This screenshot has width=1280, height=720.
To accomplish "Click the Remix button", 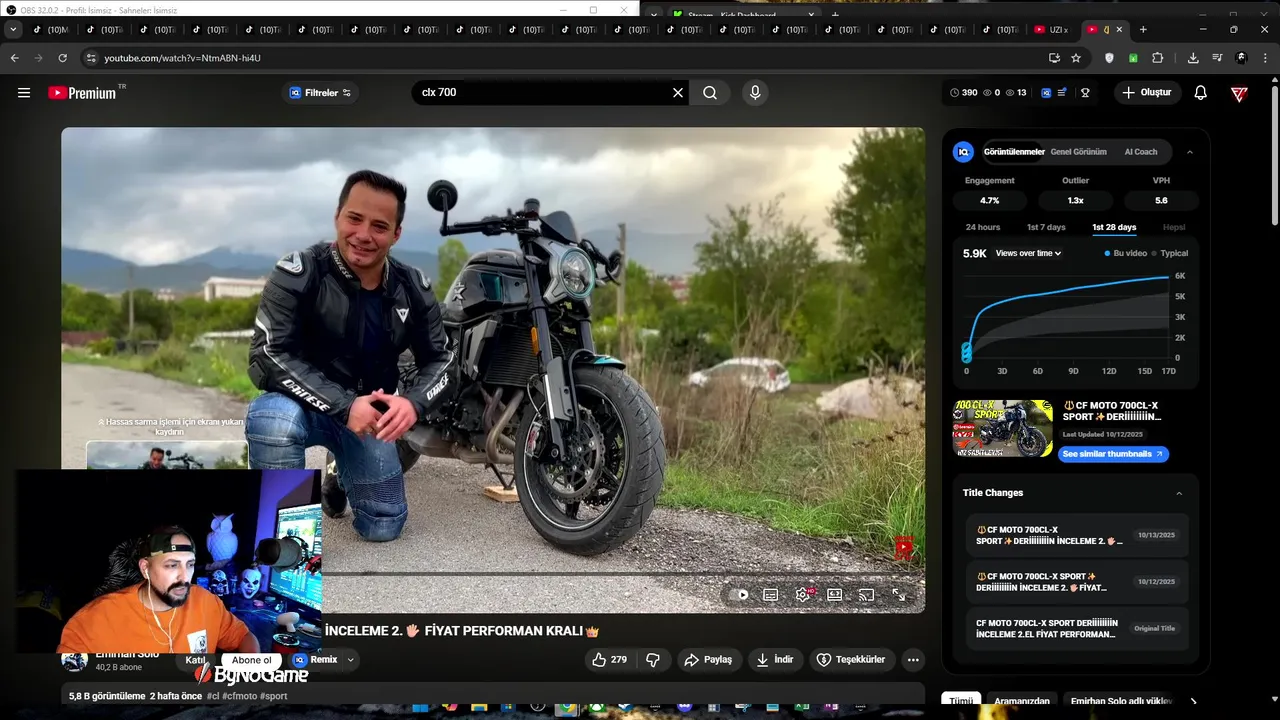I will click(315, 660).
